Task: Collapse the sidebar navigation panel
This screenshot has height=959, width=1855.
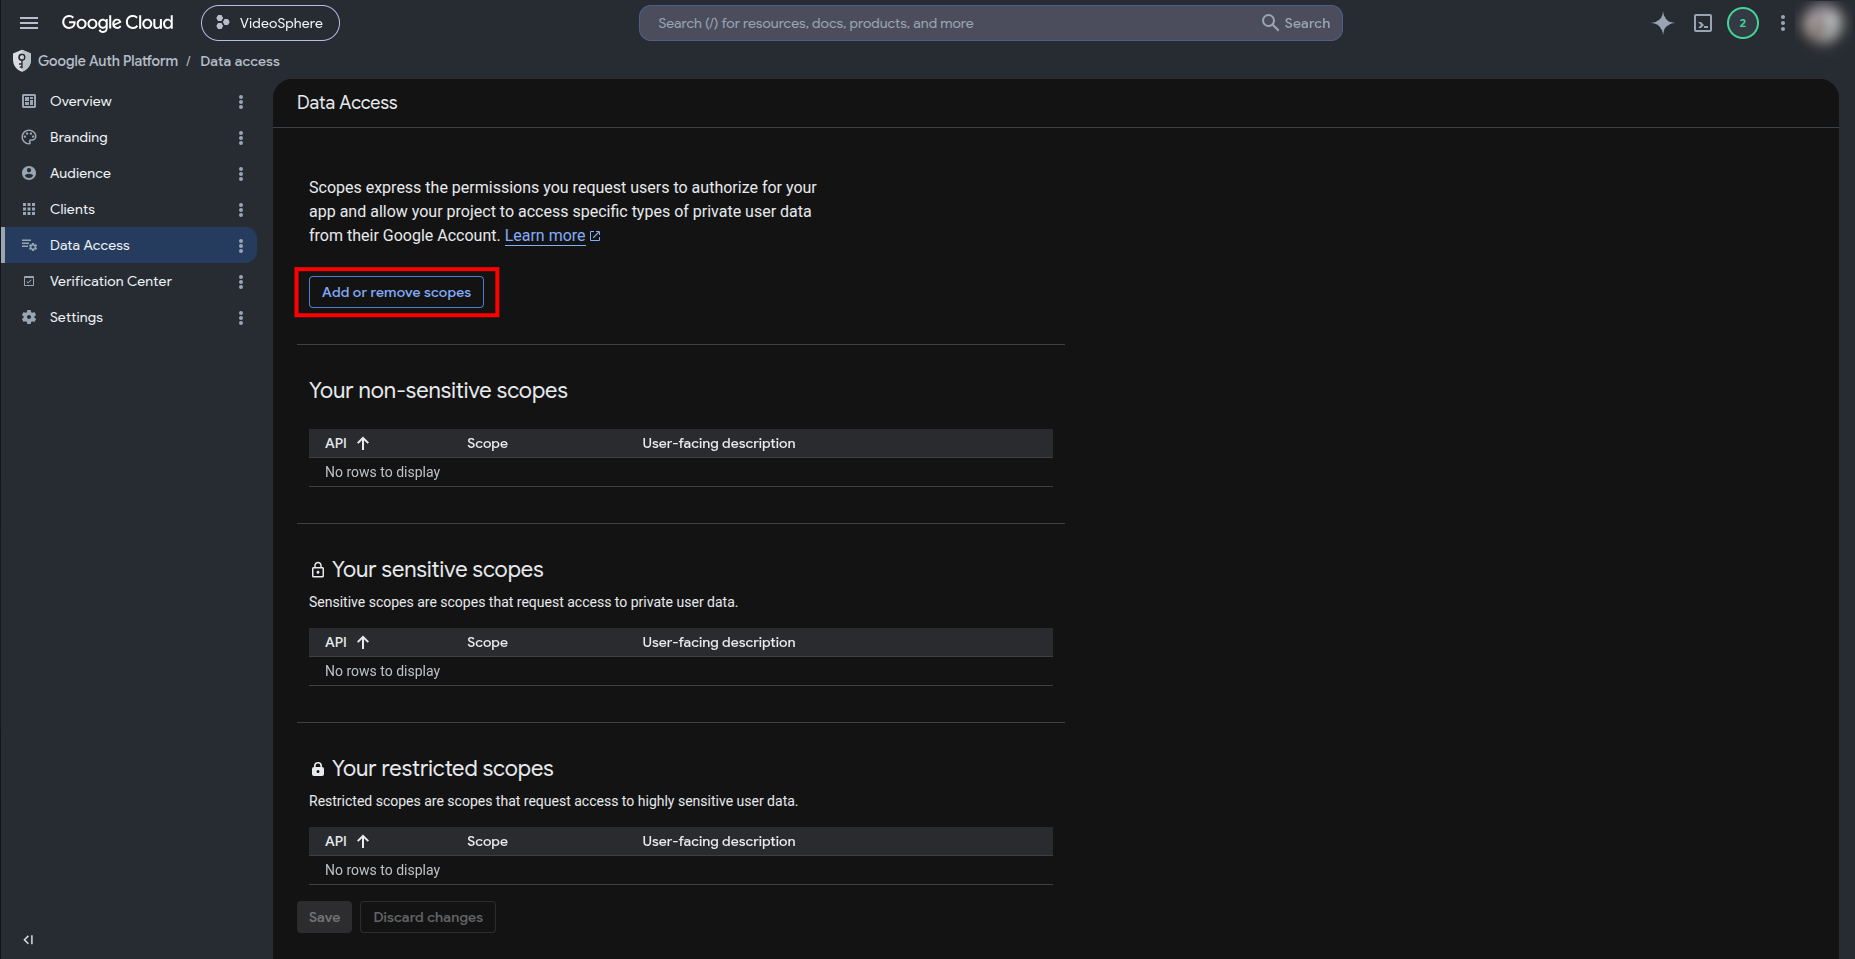Action: point(28,939)
